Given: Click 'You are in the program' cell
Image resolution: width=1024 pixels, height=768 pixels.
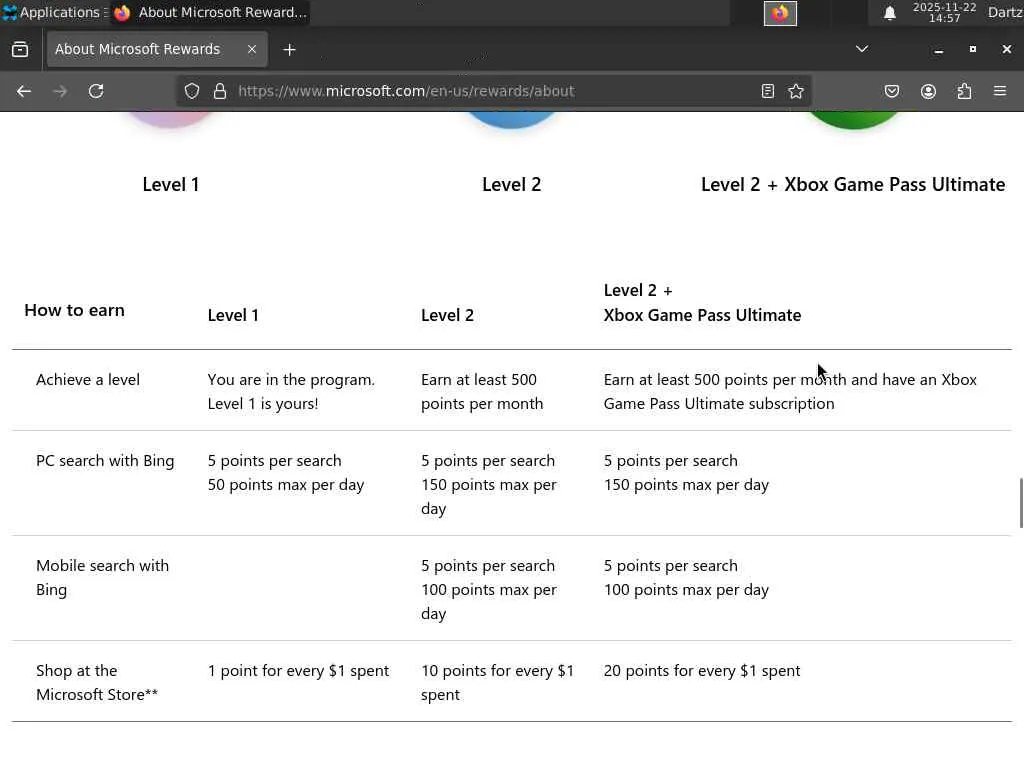Looking at the screenshot, I should [x=291, y=392].
